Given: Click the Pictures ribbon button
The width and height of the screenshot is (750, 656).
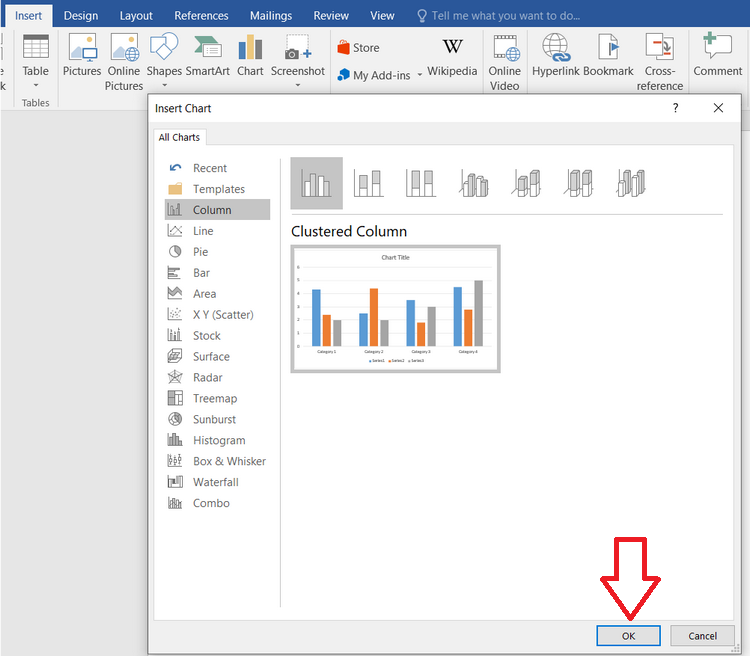Looking at the screenshot, I should [x=82, y=56].
